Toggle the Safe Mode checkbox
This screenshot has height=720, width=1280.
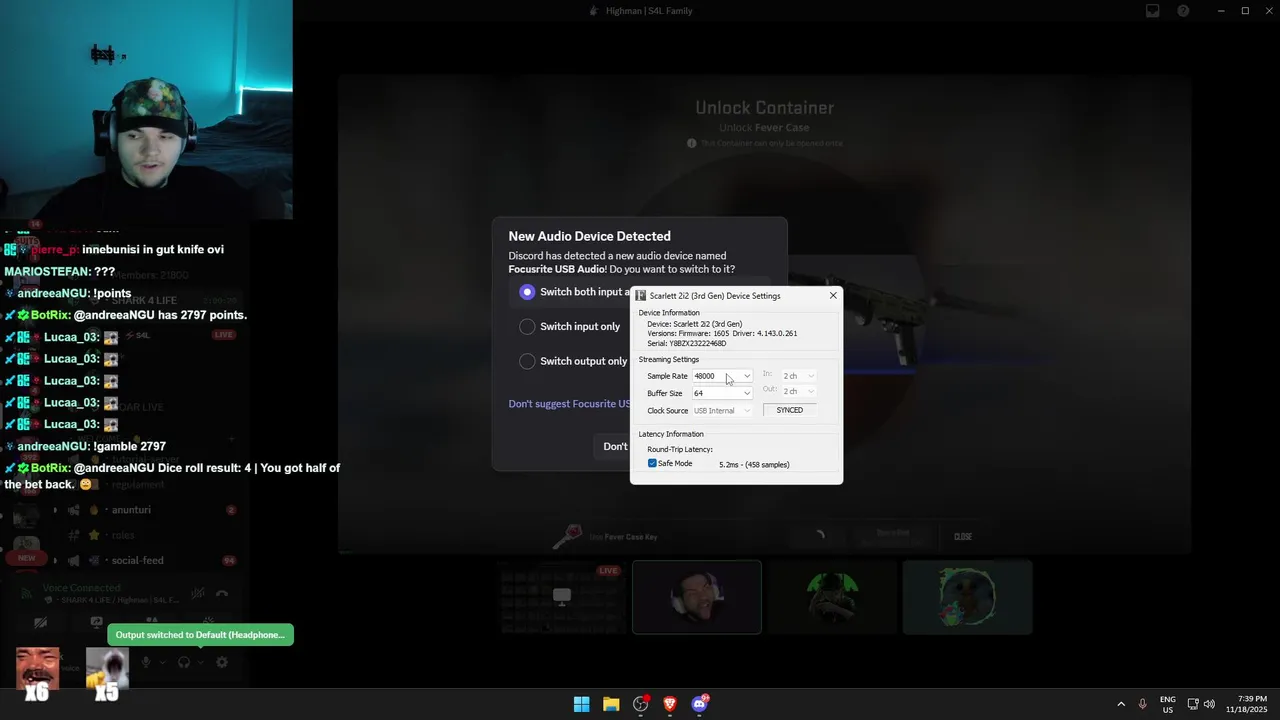tap(652, 463)
